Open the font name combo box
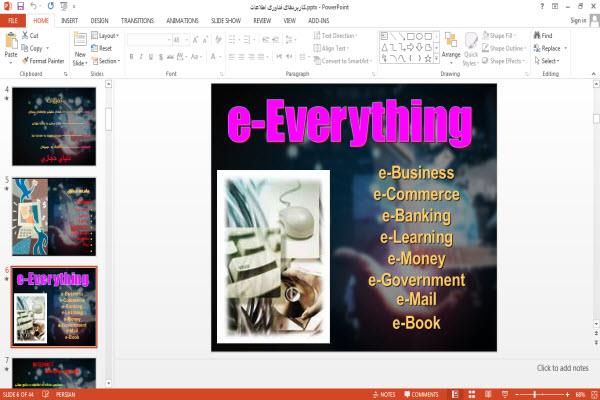This screenshot has width=600, height=400. [149, 40]
